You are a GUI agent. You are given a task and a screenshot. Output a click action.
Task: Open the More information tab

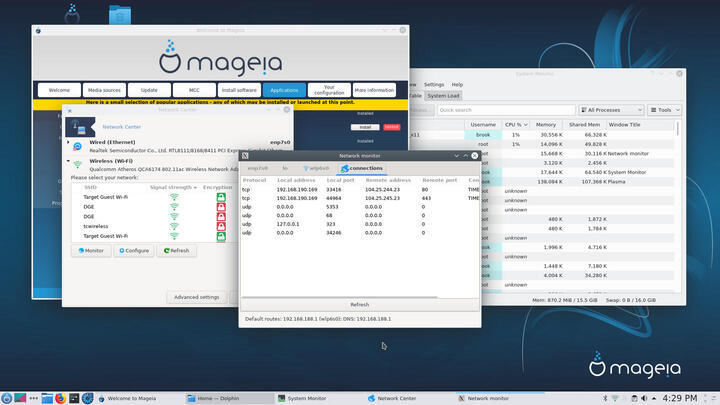pyautogui.click(x=374, y=90)
